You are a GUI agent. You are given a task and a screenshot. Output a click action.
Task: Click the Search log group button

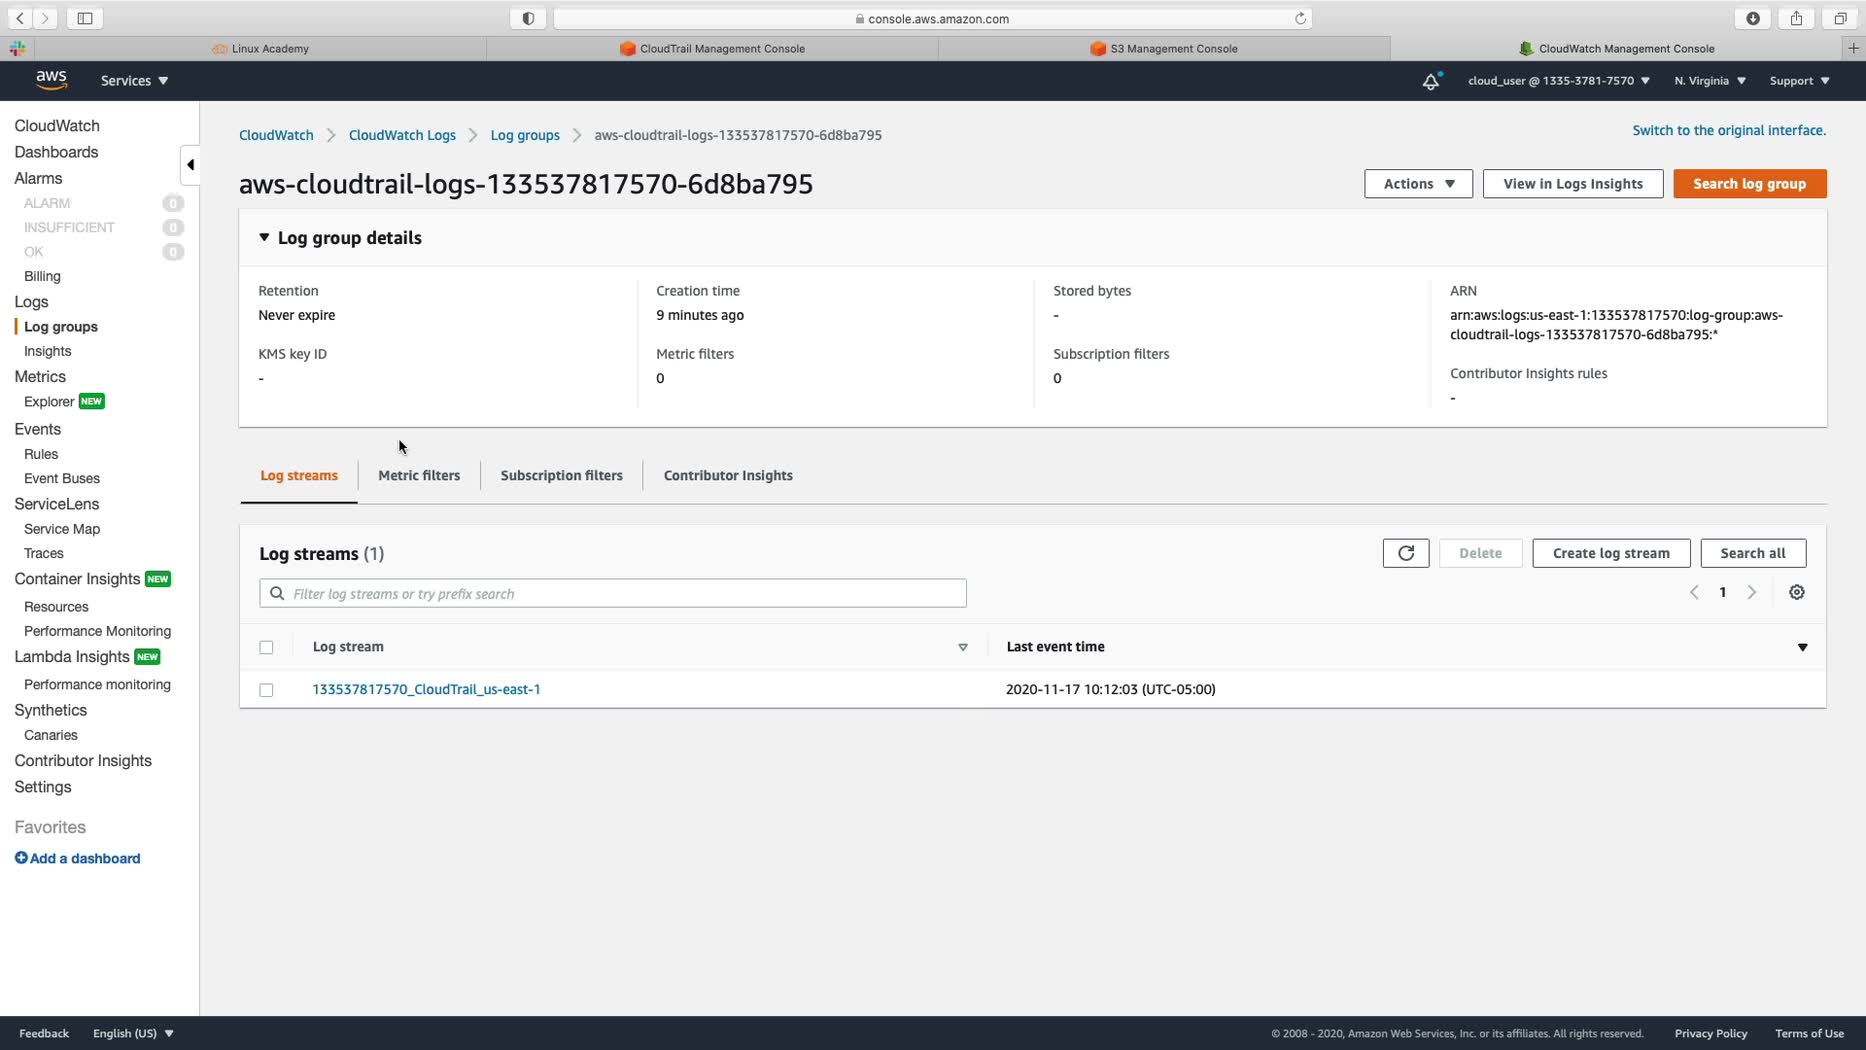point(1750,184)
